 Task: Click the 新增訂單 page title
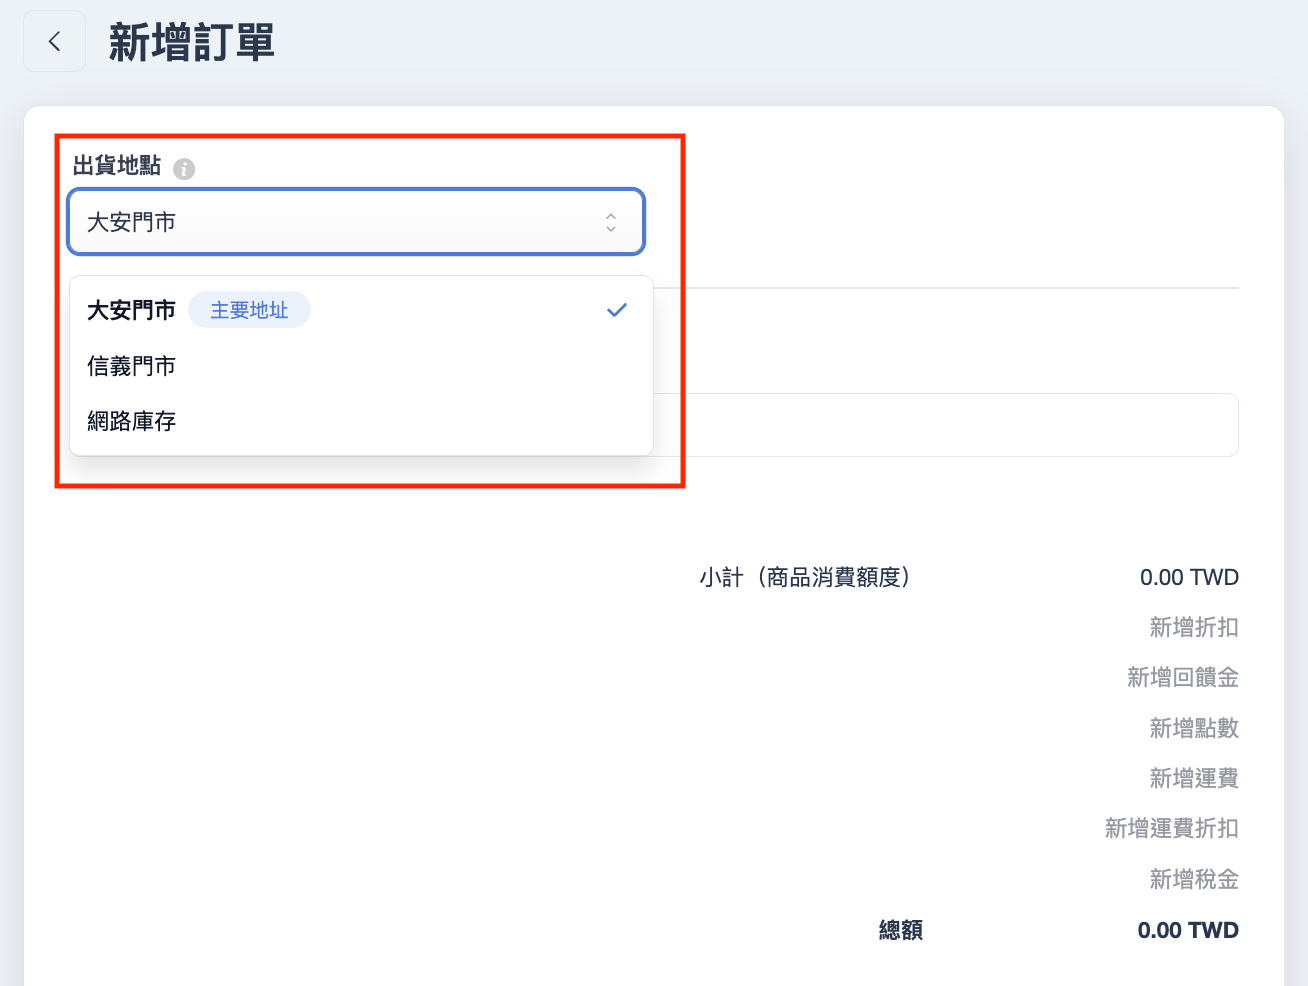[191, 43]
